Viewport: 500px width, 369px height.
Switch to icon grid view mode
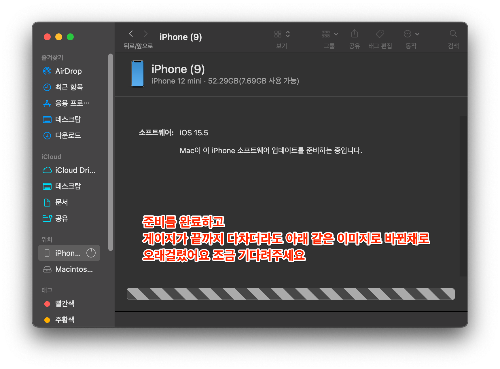pos(277,34)
